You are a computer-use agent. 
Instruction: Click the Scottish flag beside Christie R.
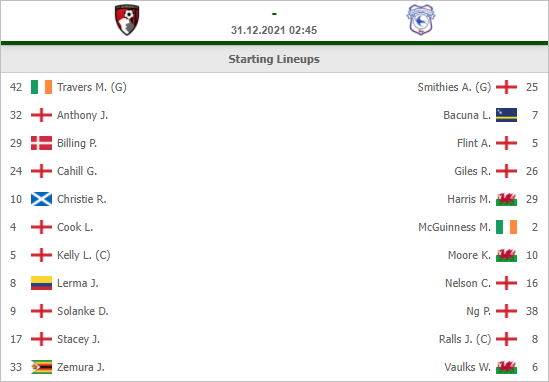coord(41,199)
